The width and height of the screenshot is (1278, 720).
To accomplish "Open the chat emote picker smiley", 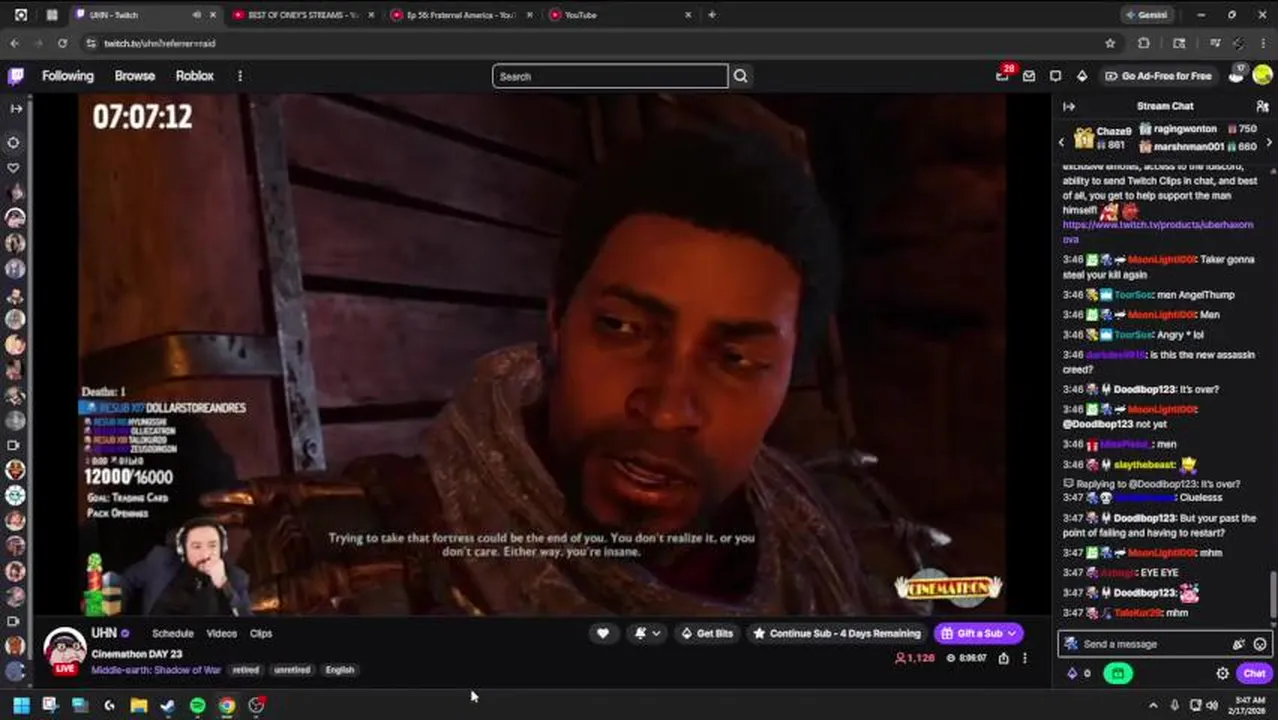I will [x=1260, y=644].
